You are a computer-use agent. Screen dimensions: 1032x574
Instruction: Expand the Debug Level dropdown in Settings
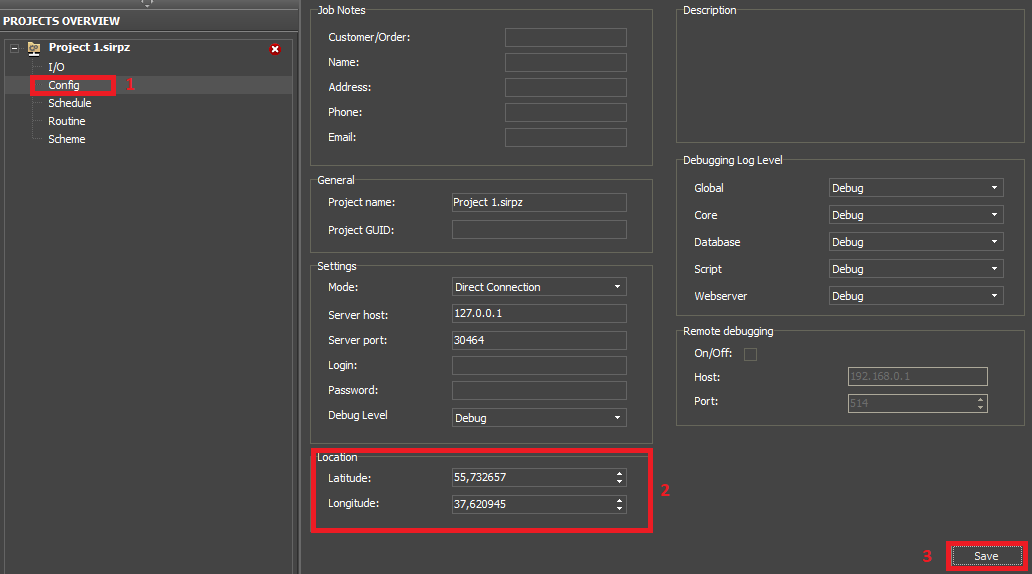[x=539, y=417]
